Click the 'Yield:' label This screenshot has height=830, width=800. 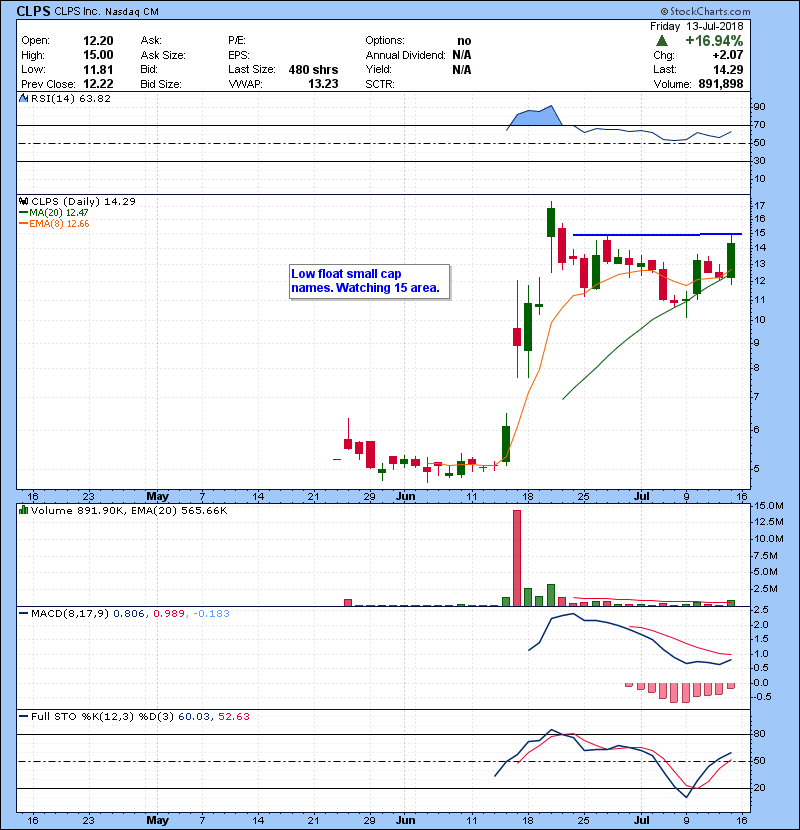pos(378,69)
